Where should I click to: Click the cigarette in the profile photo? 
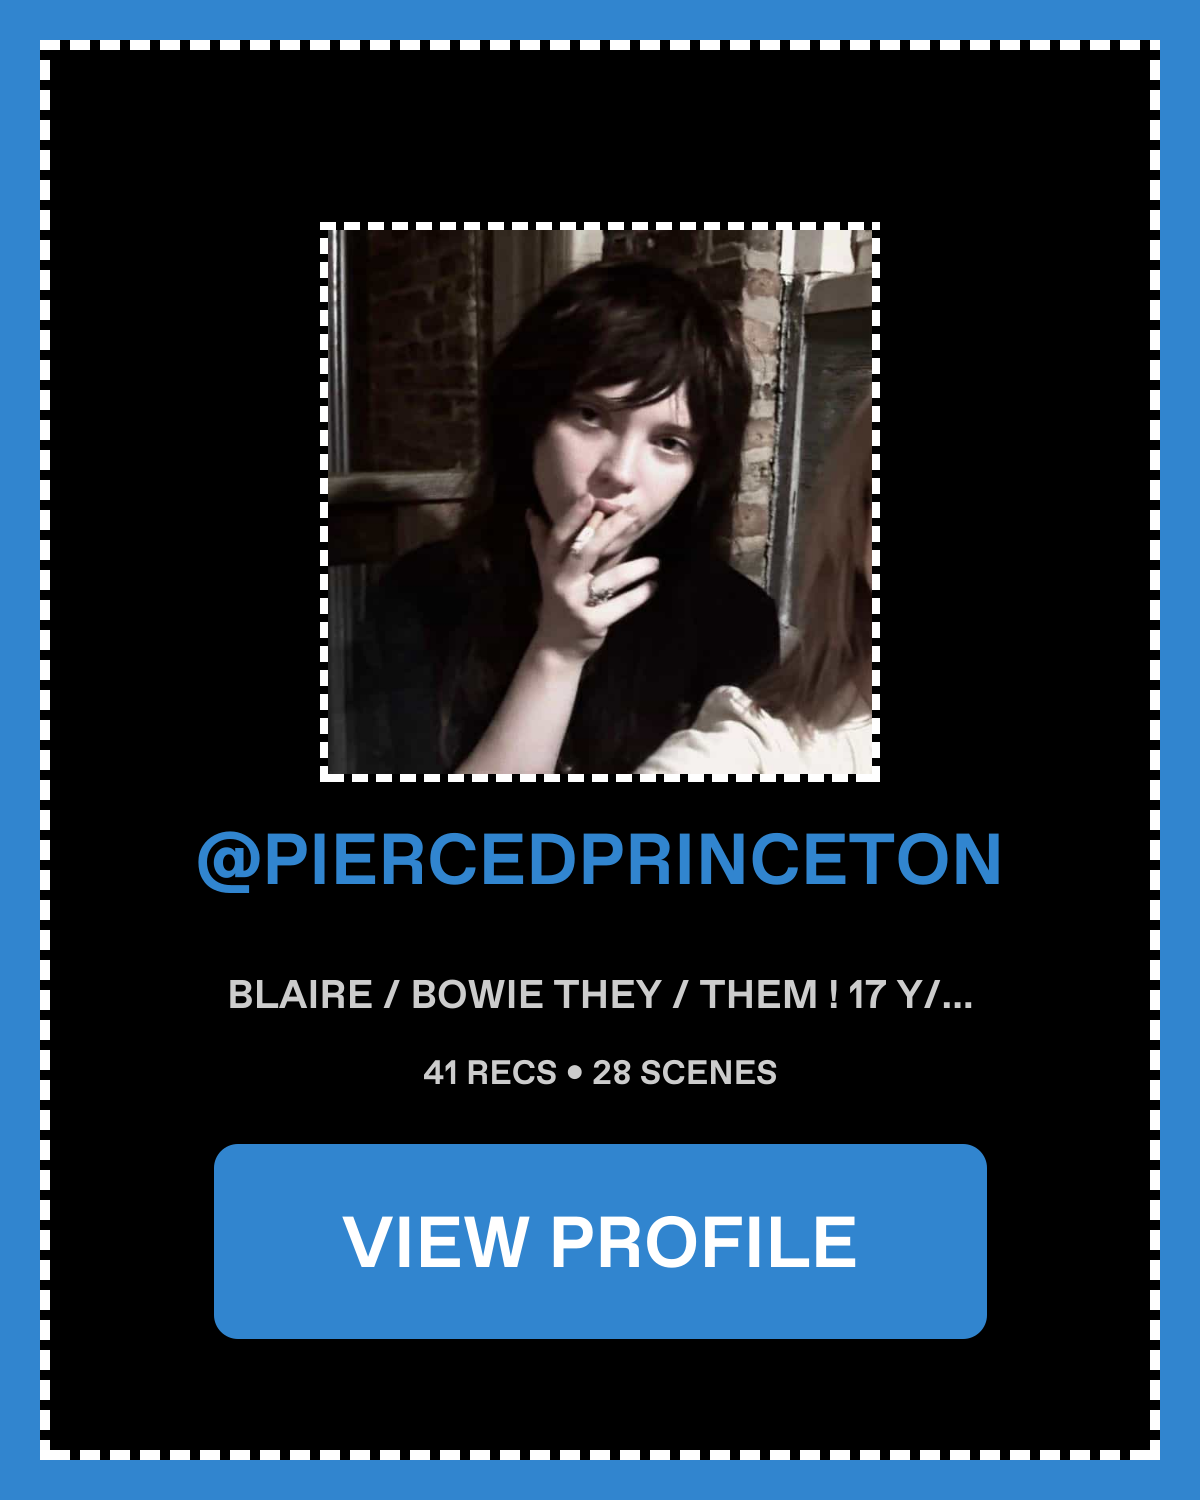click(584, 533)
